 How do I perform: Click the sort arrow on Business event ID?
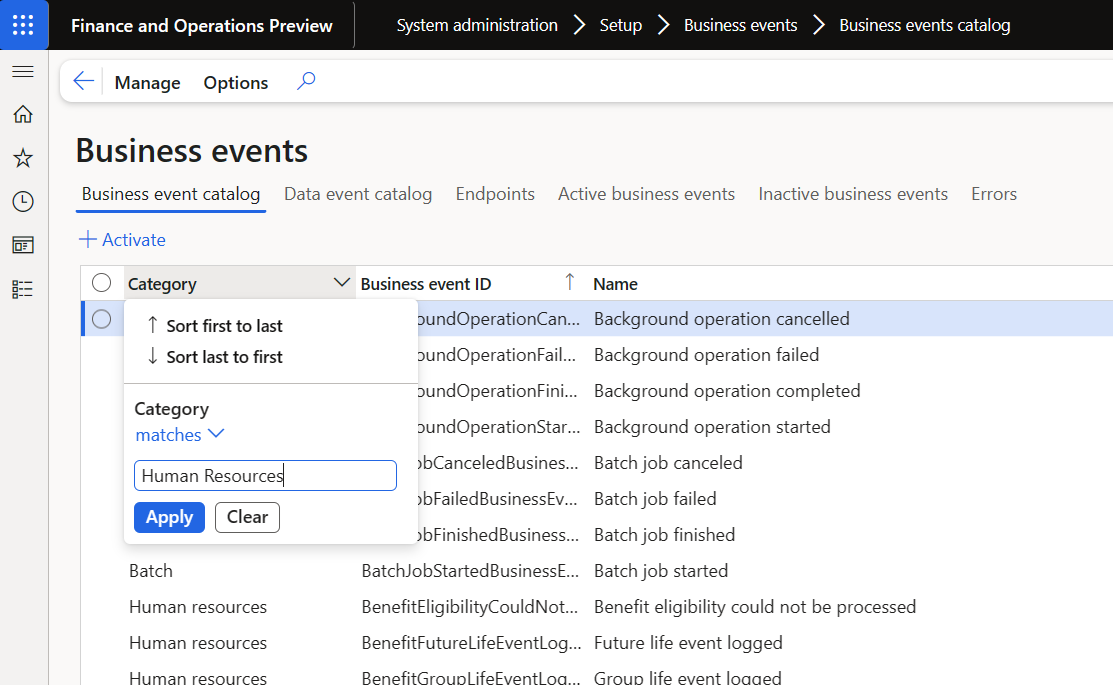[x=569, y=283]
